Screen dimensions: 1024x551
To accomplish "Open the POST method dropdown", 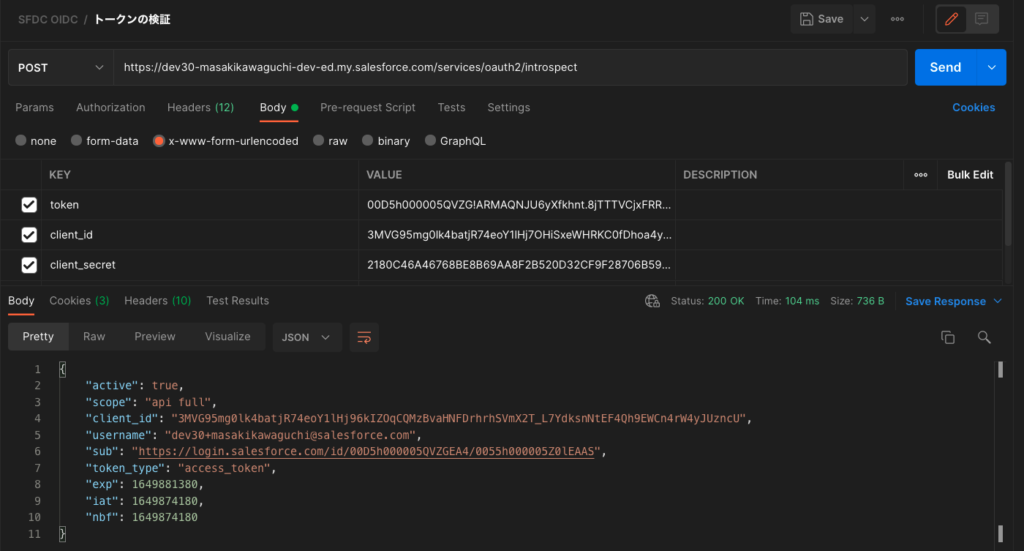I will pyautogui.click(x=60, y=68).
